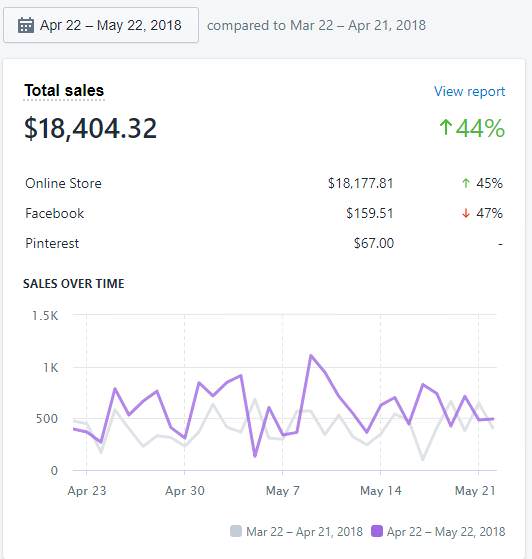This screenshot has height=559, width=532.
Task: Click the green up arrow beside 44%
Action: (x=446, y=128)
